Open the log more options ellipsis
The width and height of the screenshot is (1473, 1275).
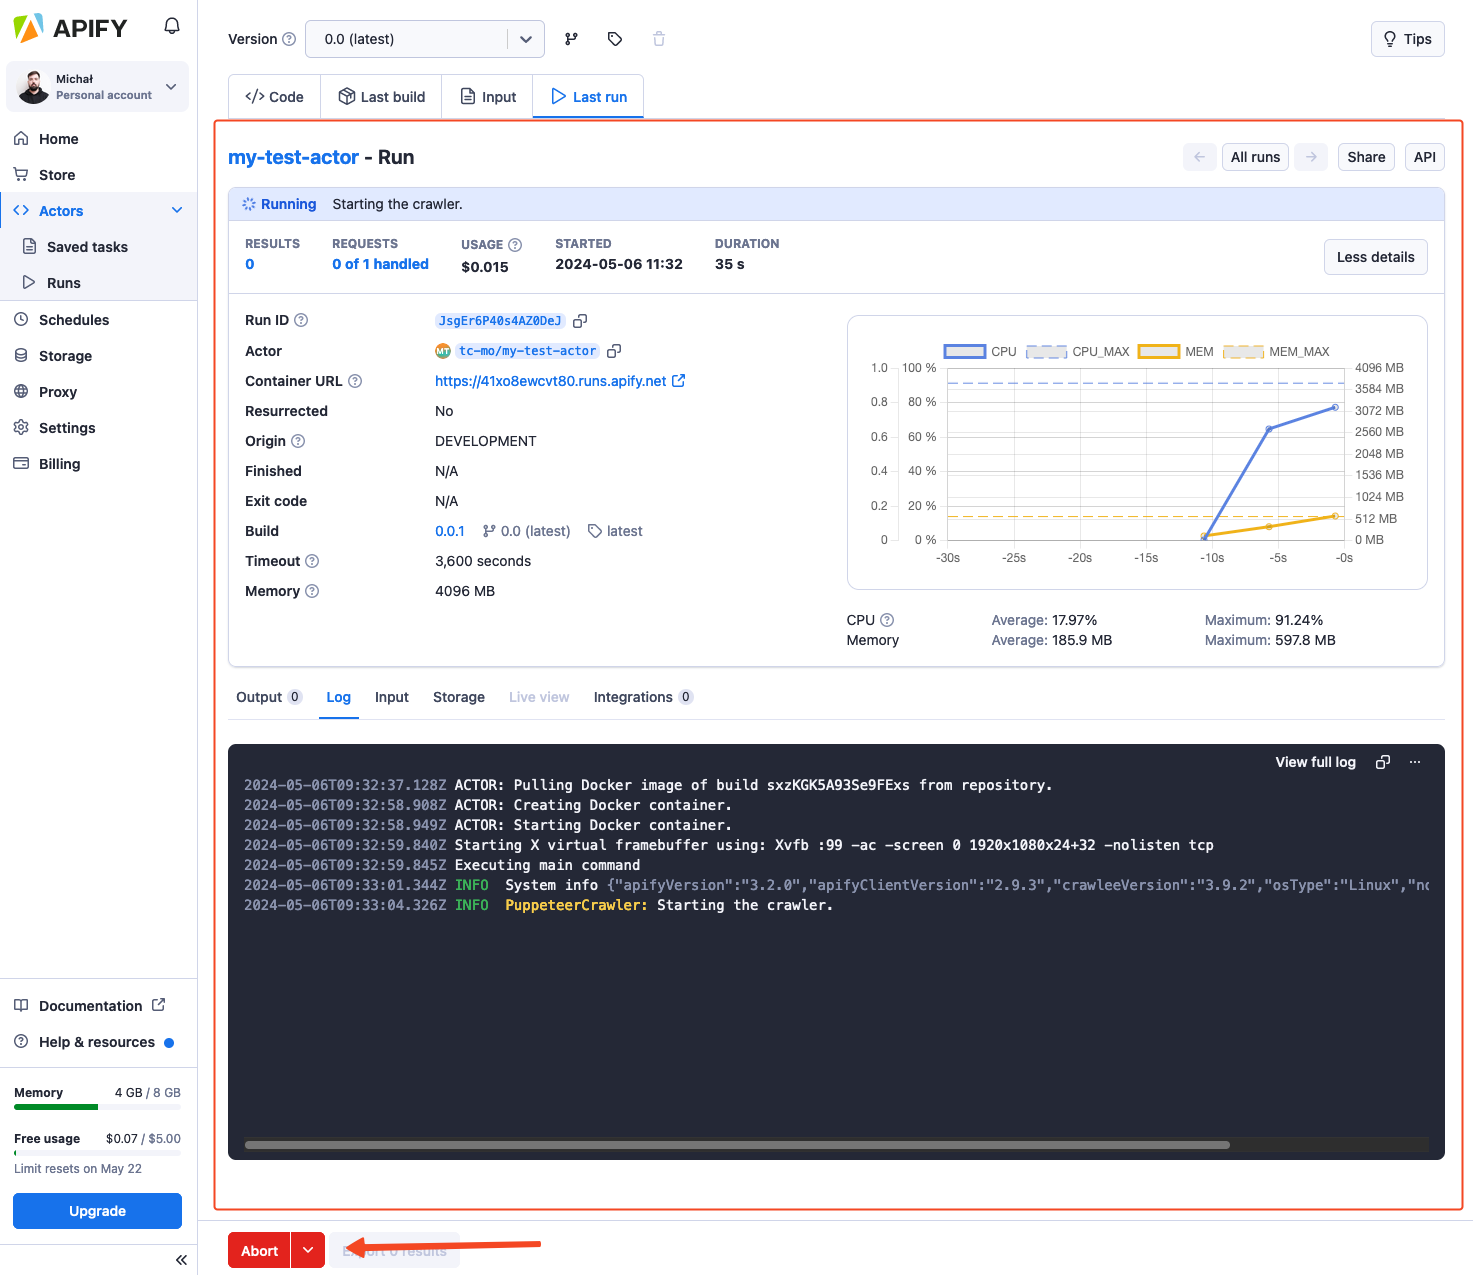1415,762
